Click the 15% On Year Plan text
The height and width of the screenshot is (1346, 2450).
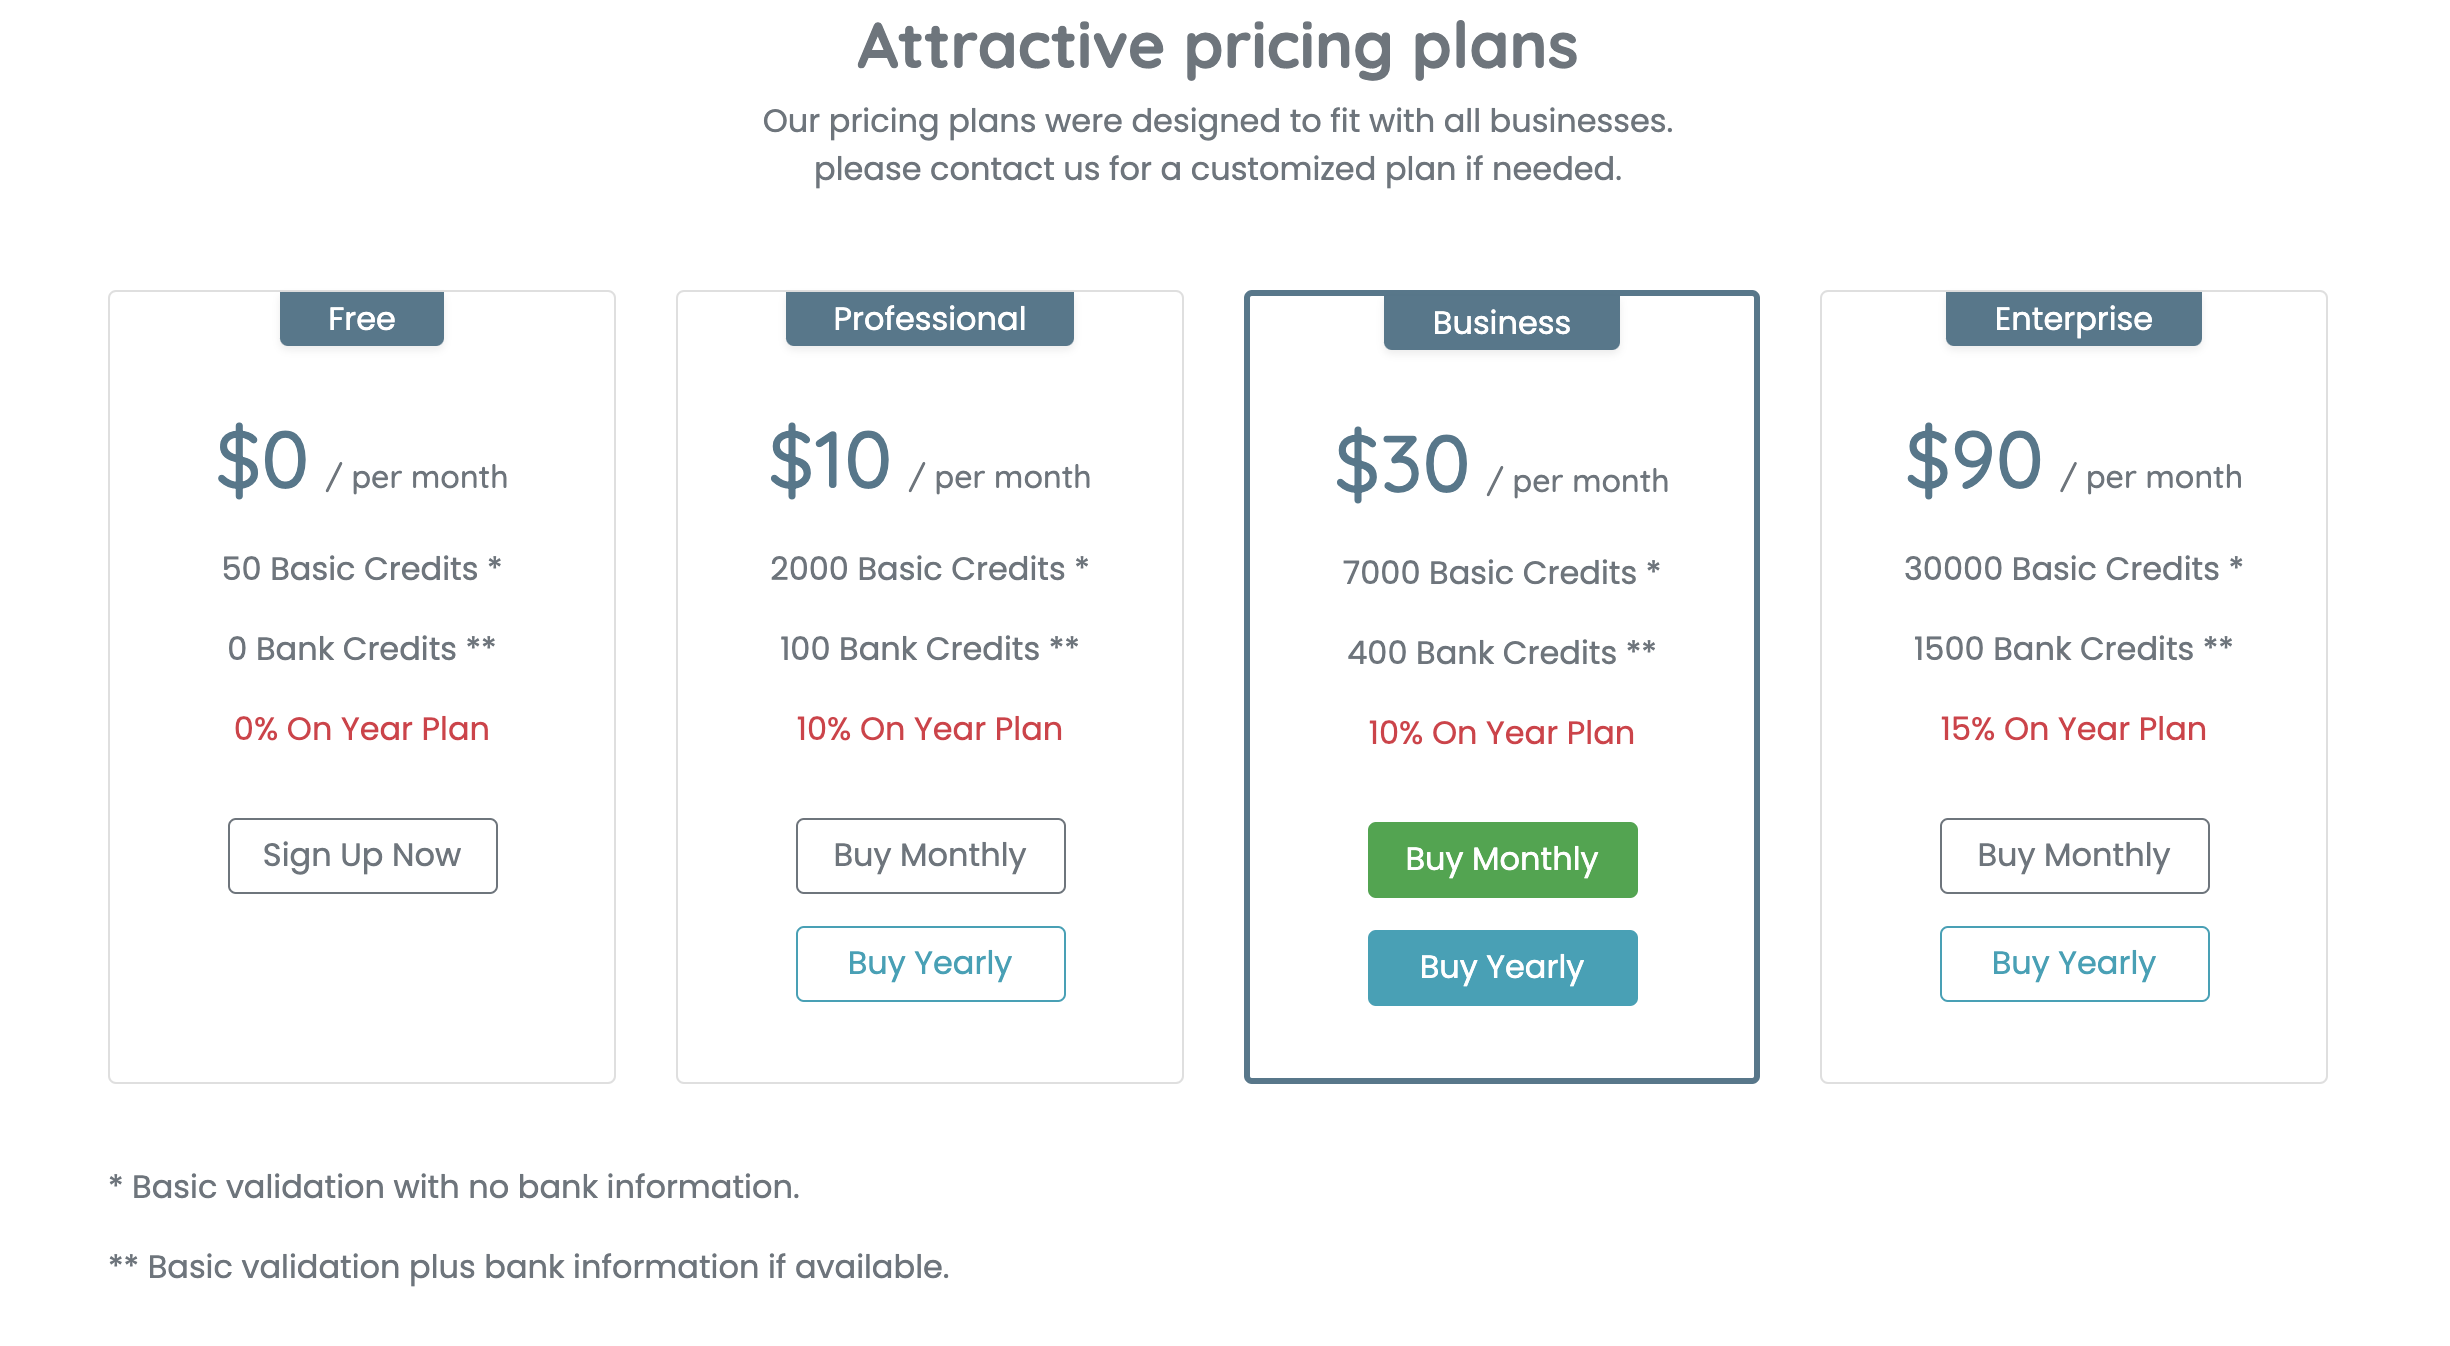pos(2072,728)
